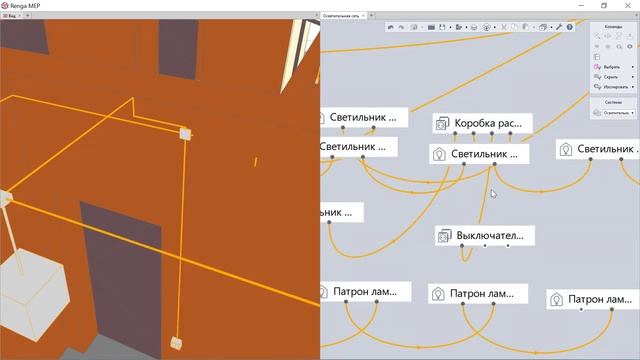Open windows arrangement dropdown arrow
640x360 pixels.
(x=551, y=27)
